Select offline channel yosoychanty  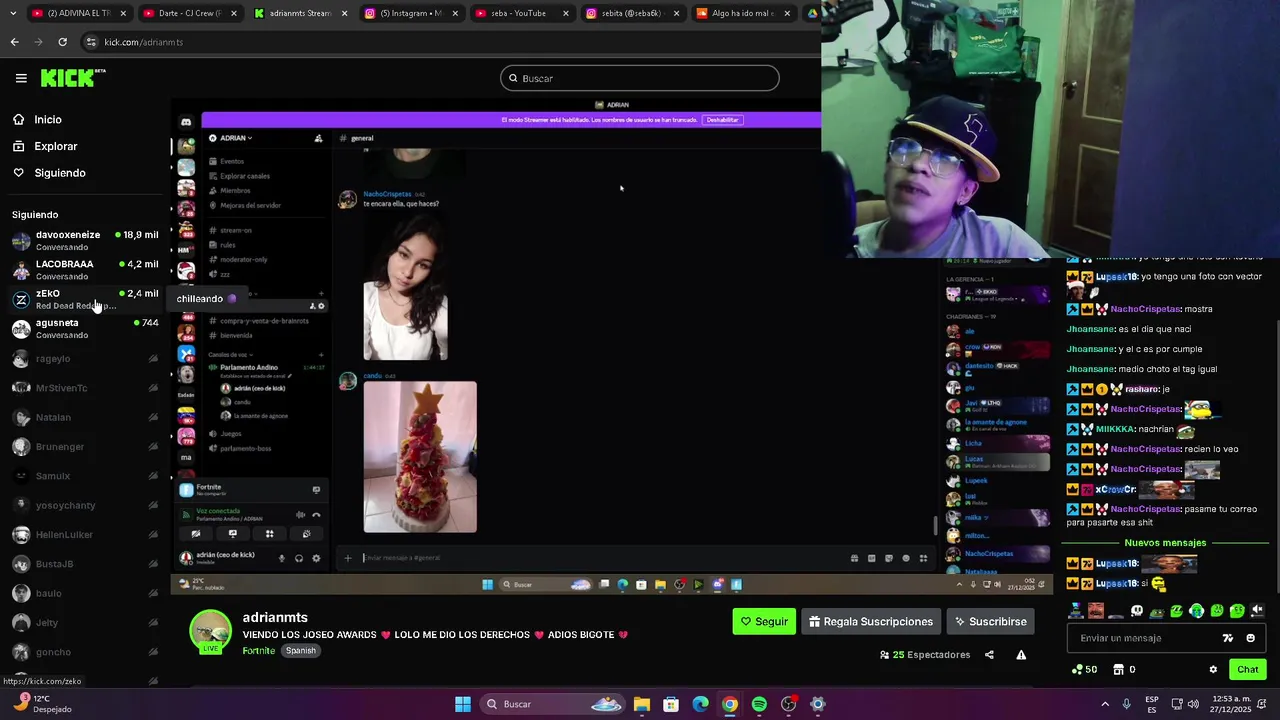pyautogui.click(x=85, y=505)
